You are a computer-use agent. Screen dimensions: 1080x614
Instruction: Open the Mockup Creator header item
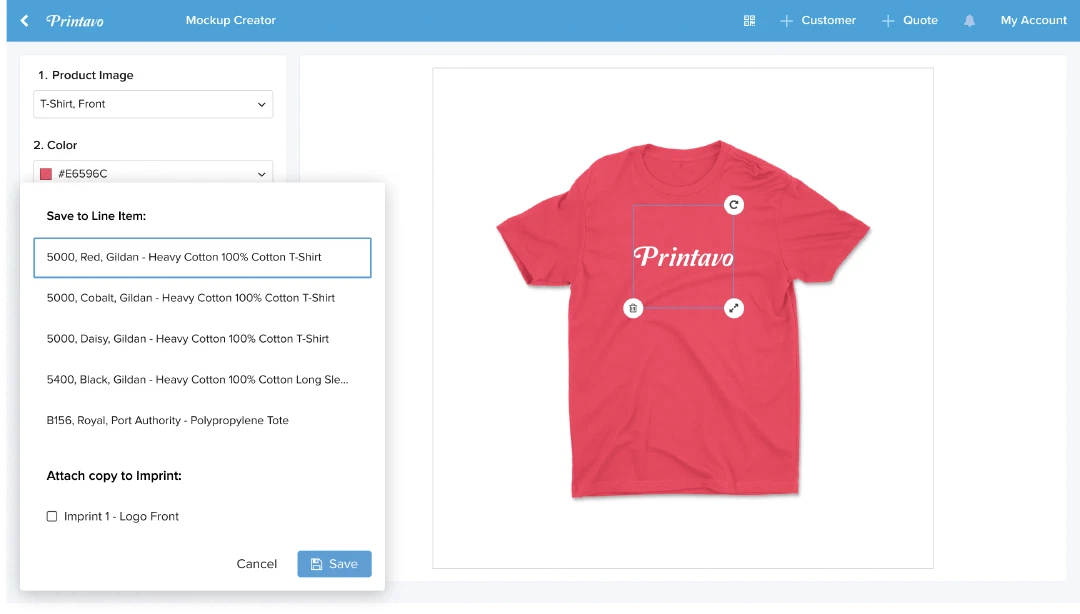coord(231,20)
